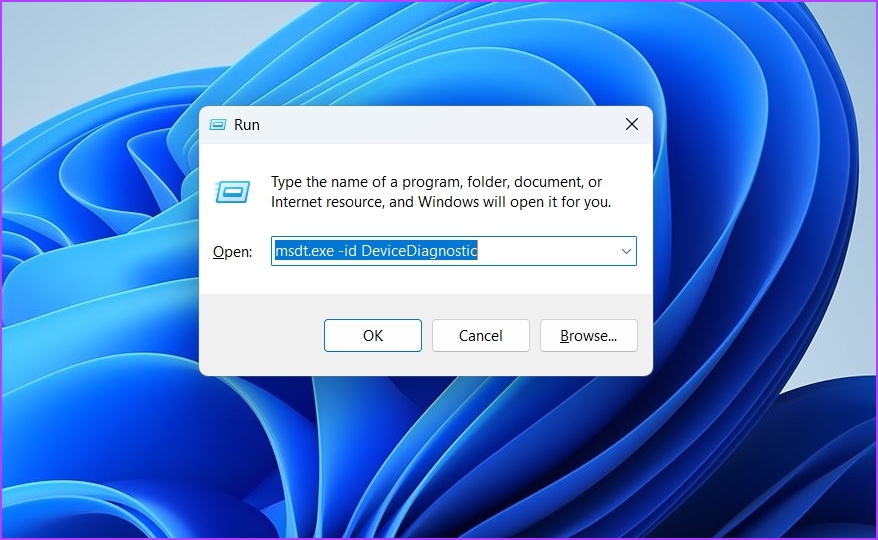This screenshot has width=878, height=540.
Task: Expand the Open command history dropdown arrow
Action: coord(626,251)
